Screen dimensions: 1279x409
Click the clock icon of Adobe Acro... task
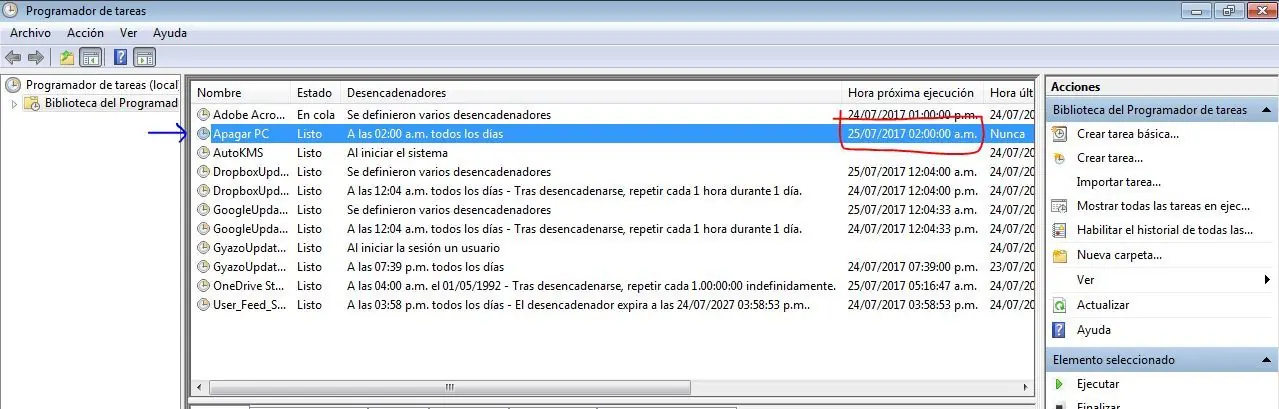(x=204, y=115)
